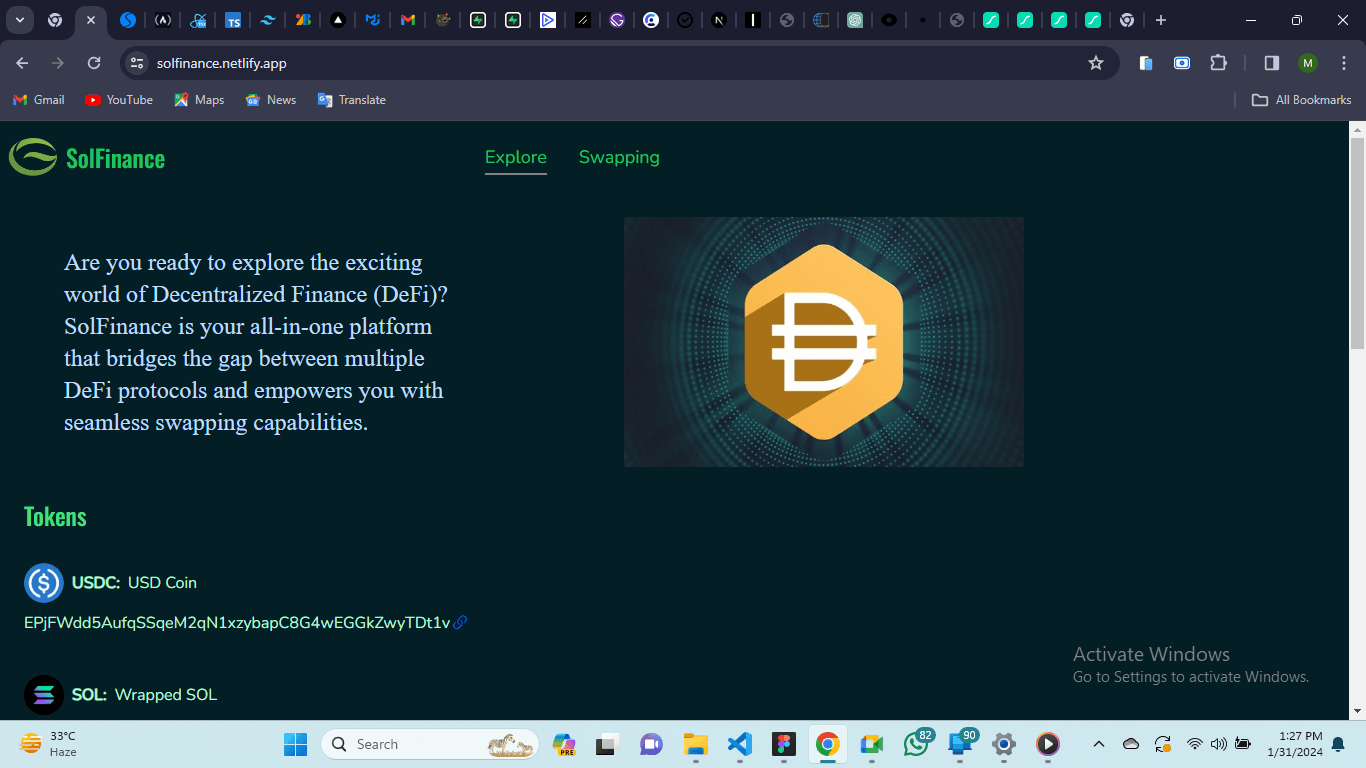Open YouTube bookmark

point(119,100)
